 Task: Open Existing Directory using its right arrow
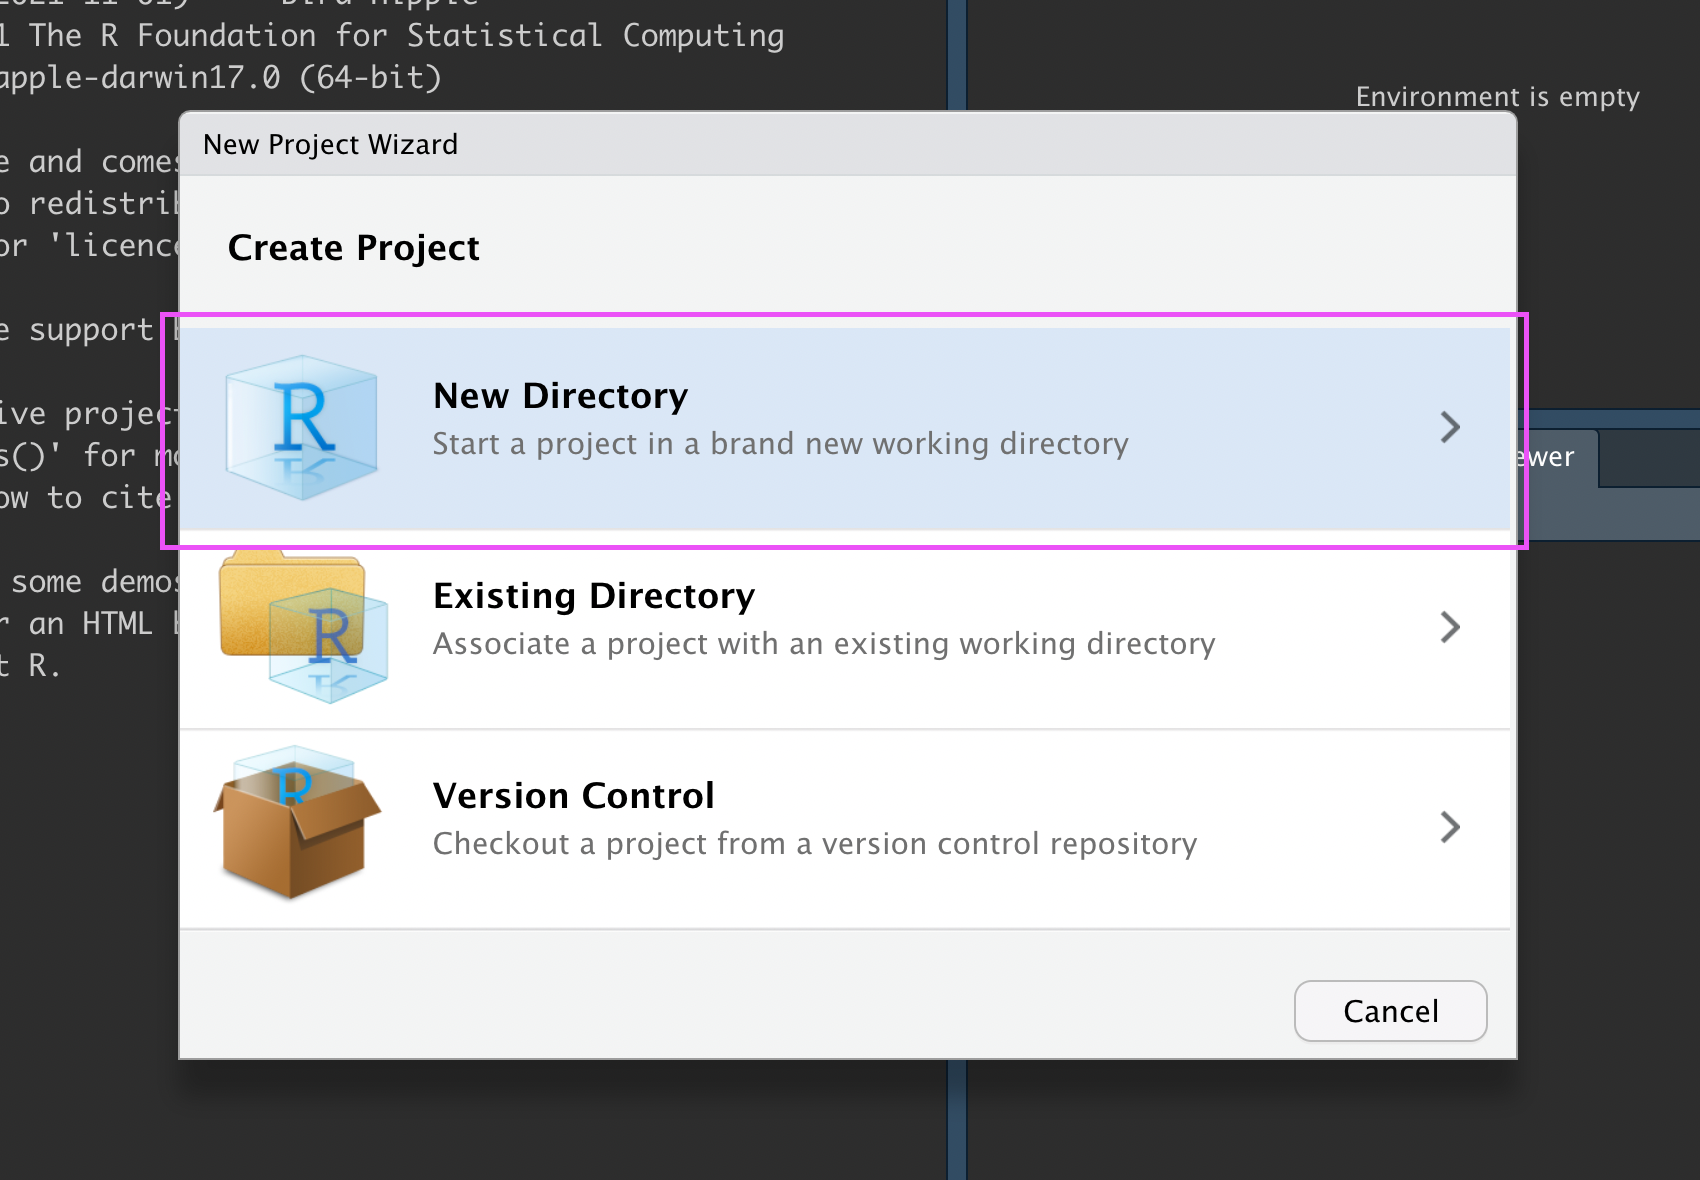(1451, 627)
